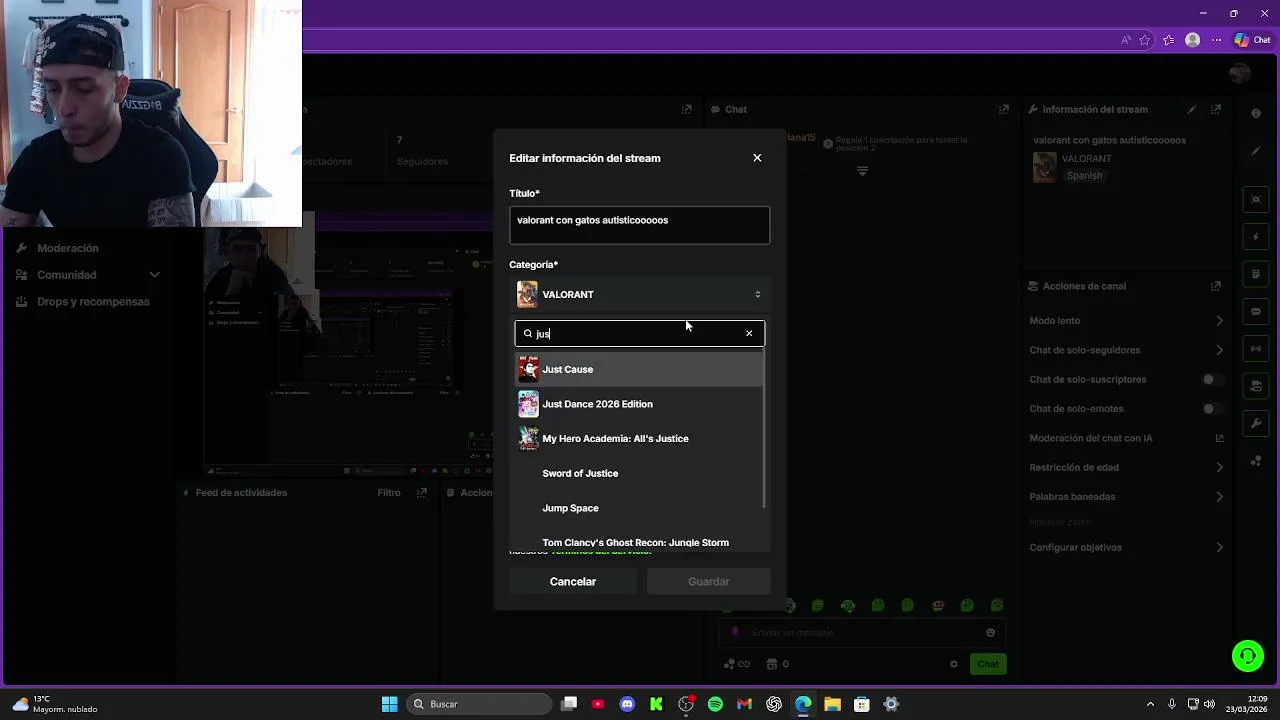Pick My Hero Academia: All's Justice
This screenshot has width=1280, height=720.
[x=639, y=438]
